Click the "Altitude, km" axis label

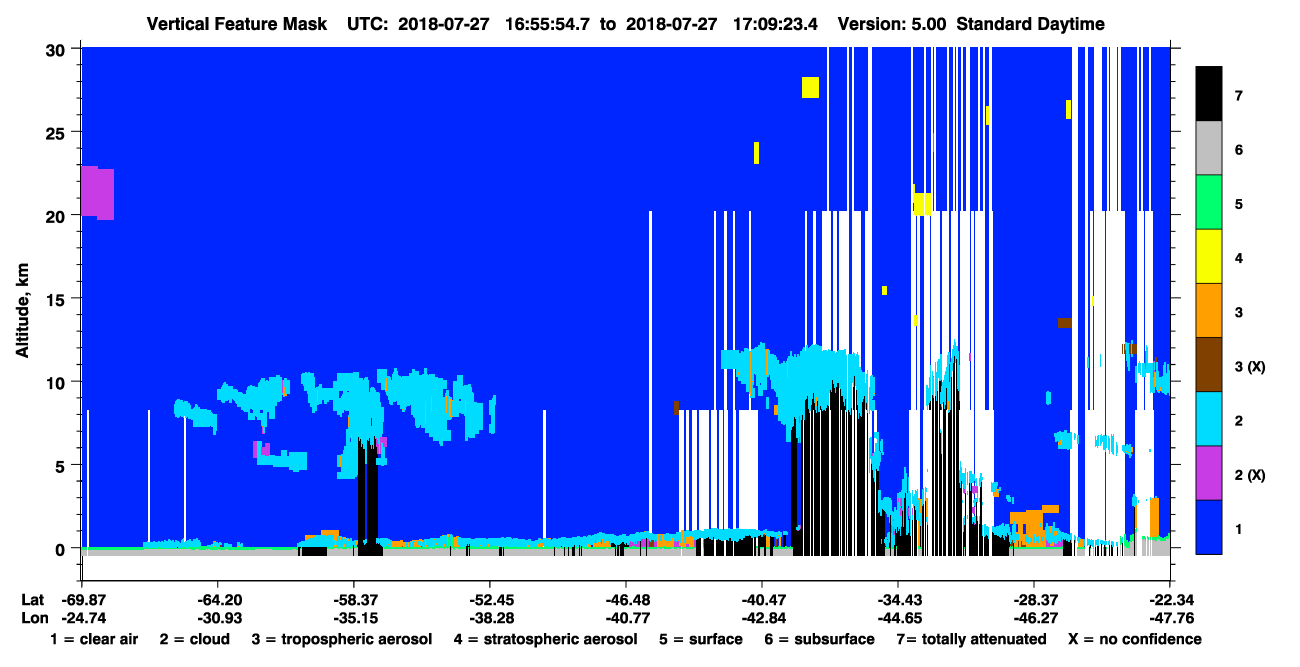[22, 309]
